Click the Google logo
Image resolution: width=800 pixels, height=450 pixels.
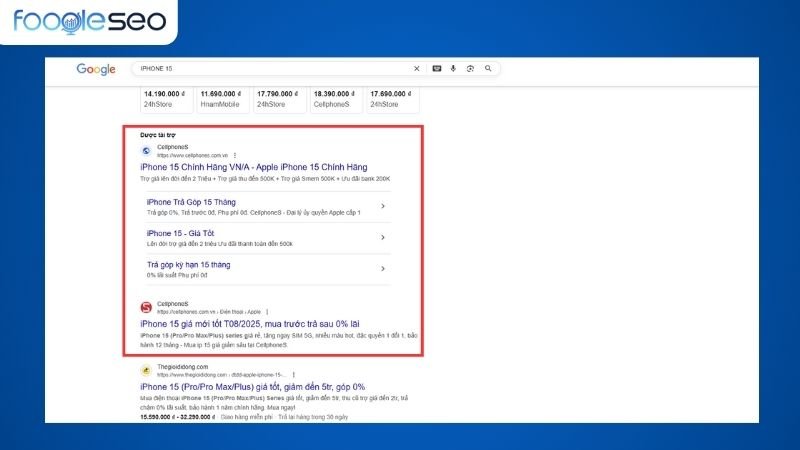coord(96,69)
